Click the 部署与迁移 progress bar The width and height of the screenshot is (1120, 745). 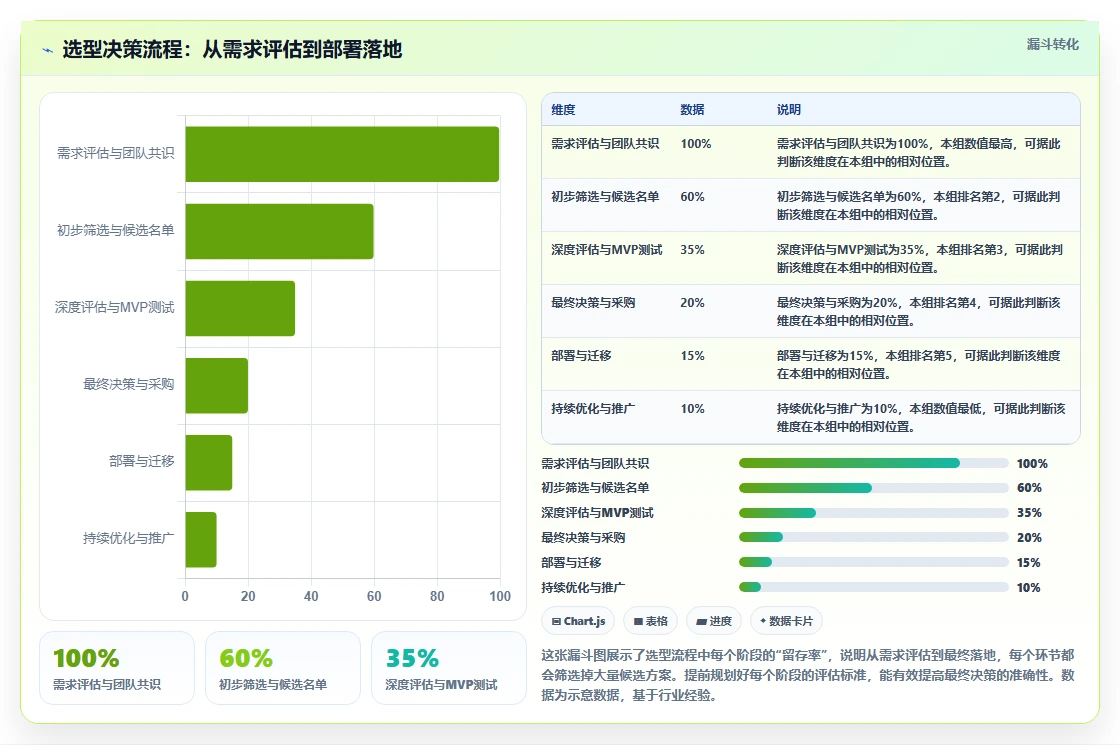tap(874, 562)
